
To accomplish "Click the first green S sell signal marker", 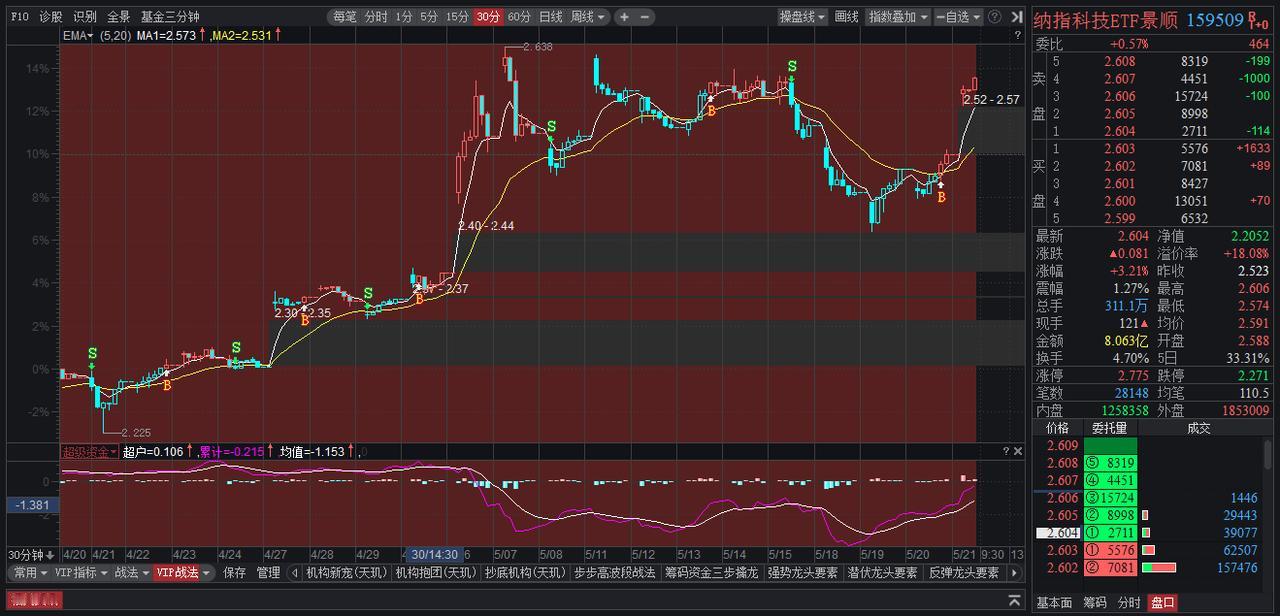I will [x=92, y=354].
